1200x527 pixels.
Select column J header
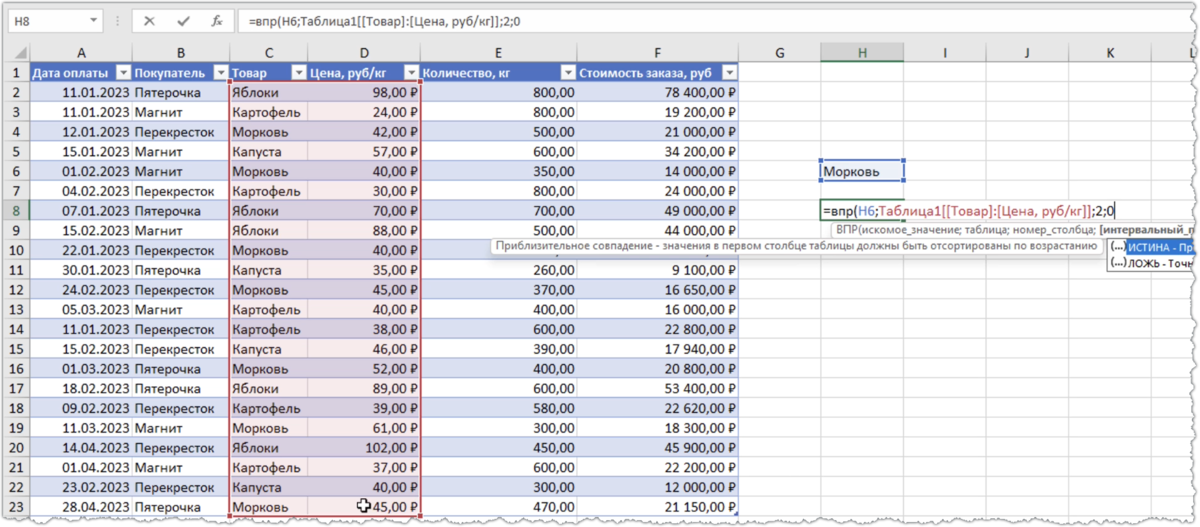tap(1027, 54)
